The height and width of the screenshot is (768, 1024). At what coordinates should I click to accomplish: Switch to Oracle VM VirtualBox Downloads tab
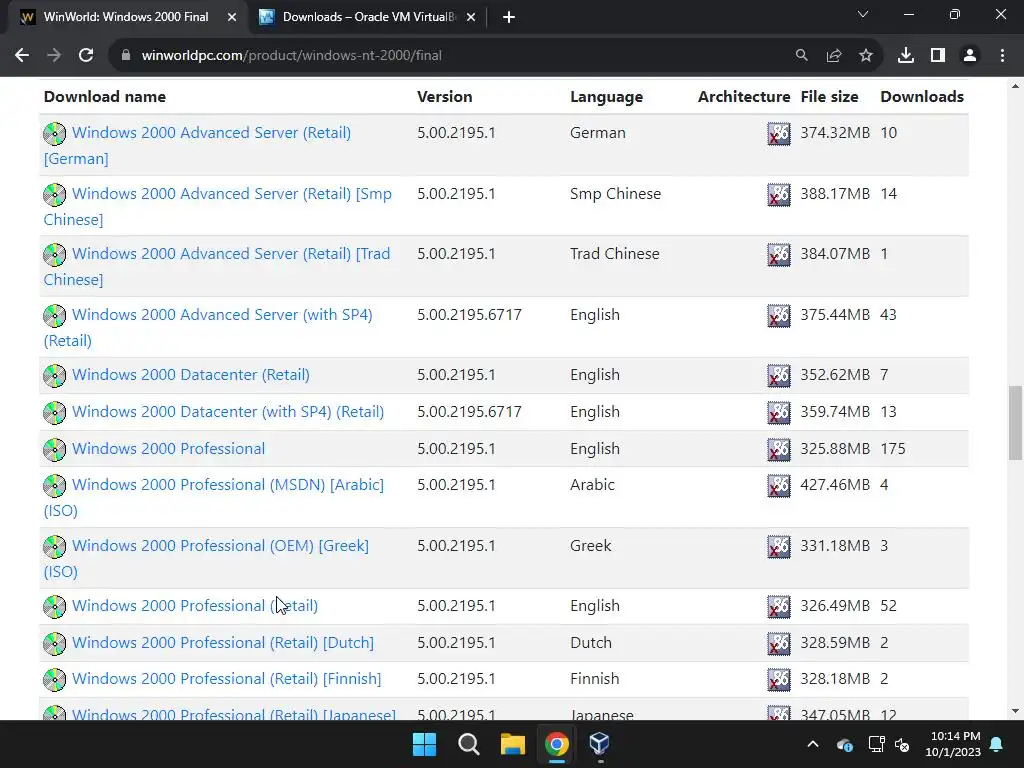[369, 17]
